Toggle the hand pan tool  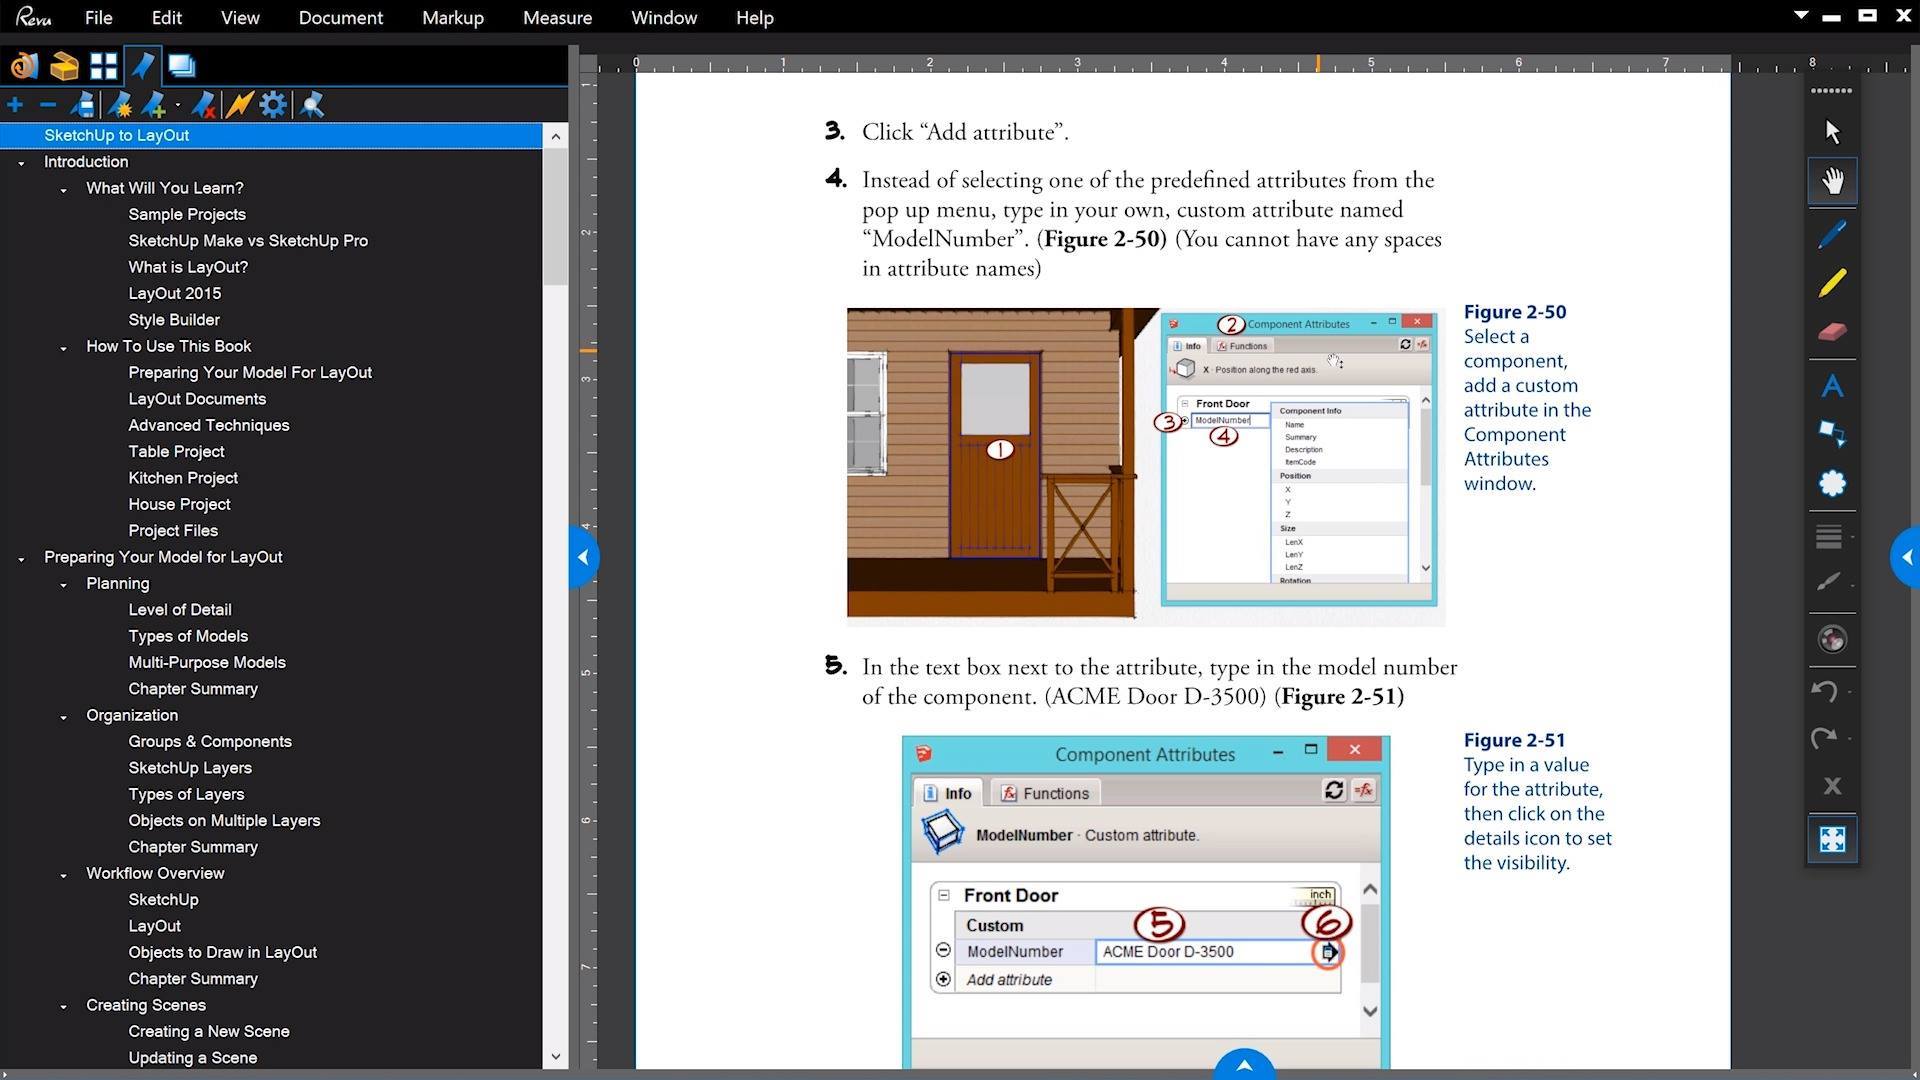tap(1832, 181)
